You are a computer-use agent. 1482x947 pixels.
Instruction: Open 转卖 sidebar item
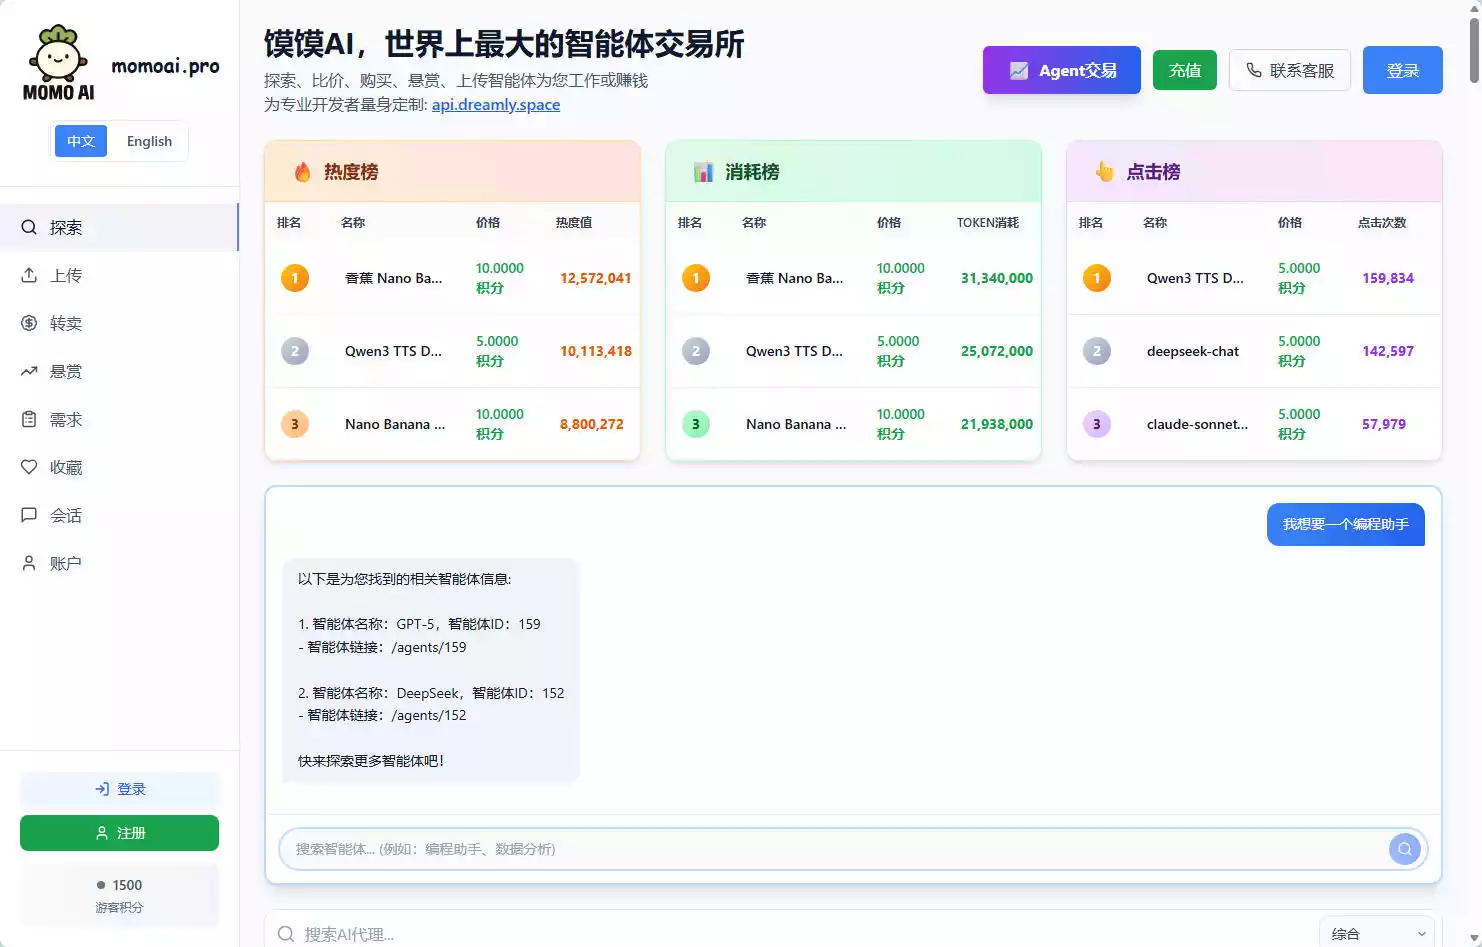coord(119,323)
